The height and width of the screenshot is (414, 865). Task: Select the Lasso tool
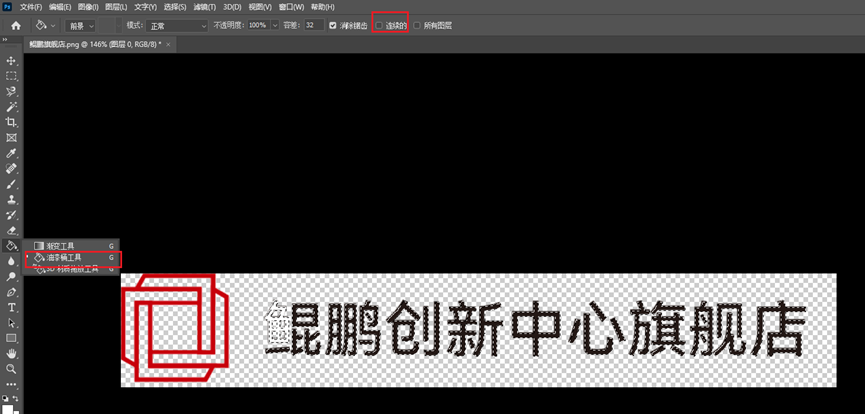(x=11, y=92)
